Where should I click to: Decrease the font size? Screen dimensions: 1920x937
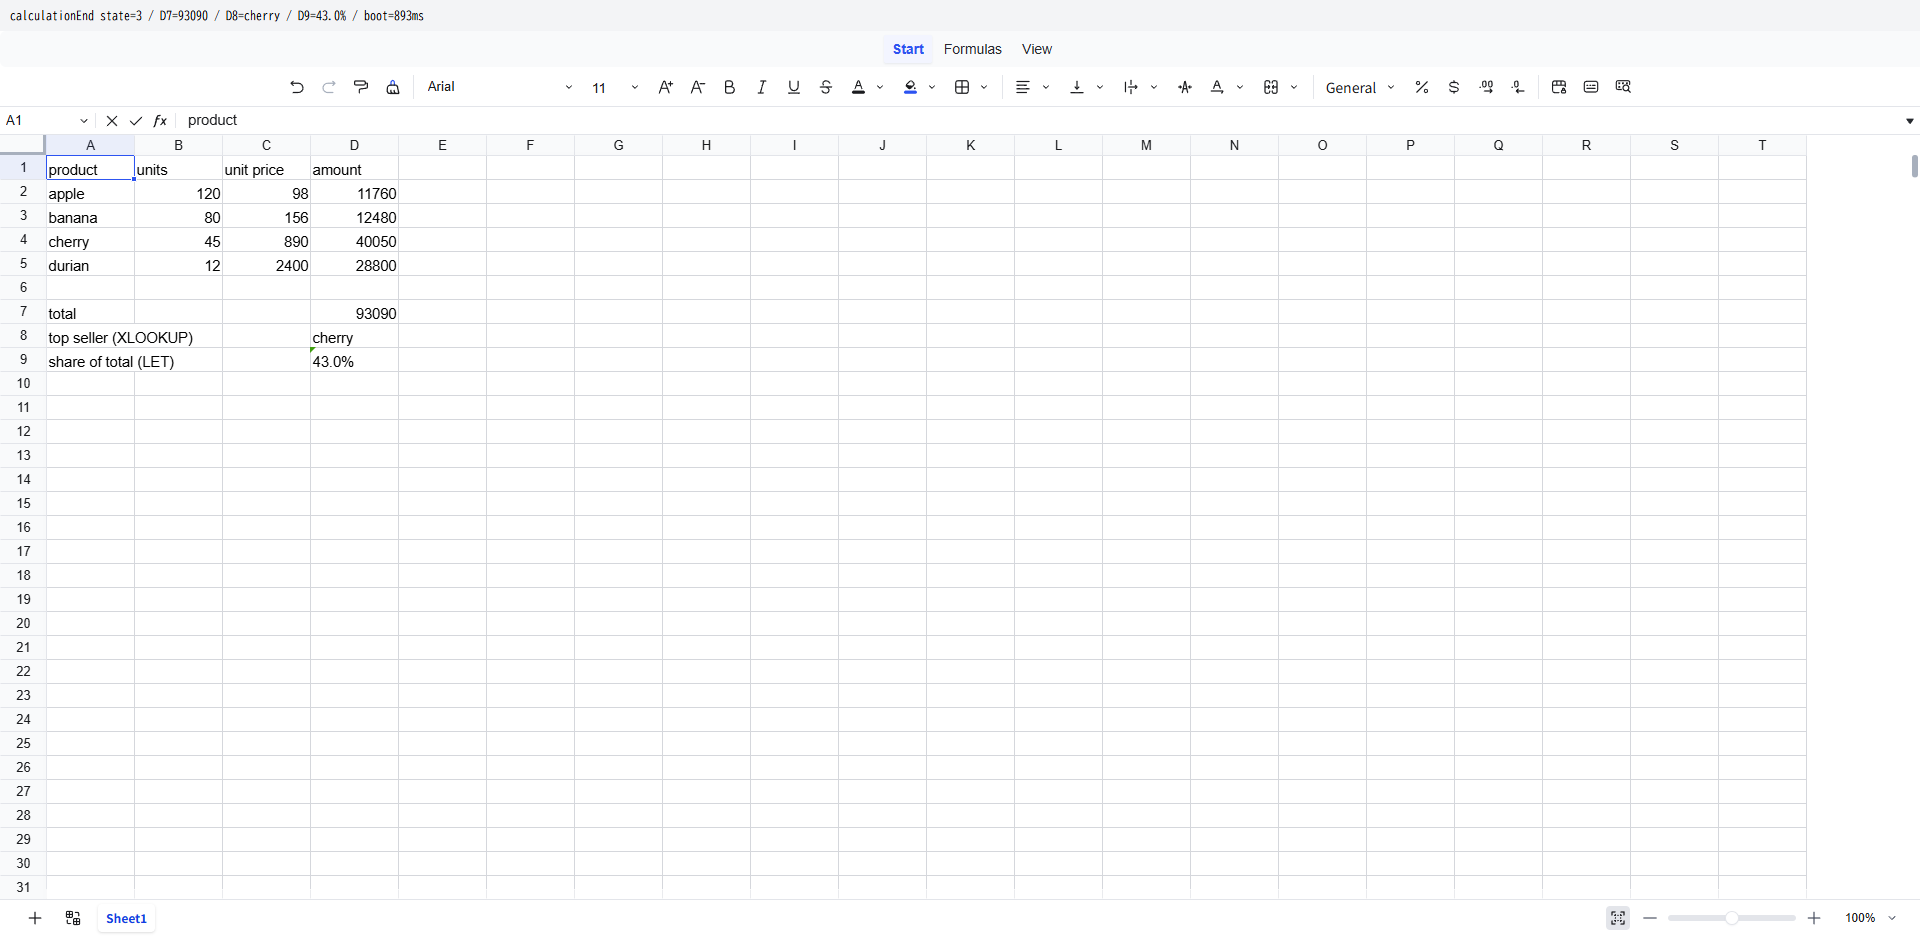(698, 87)
